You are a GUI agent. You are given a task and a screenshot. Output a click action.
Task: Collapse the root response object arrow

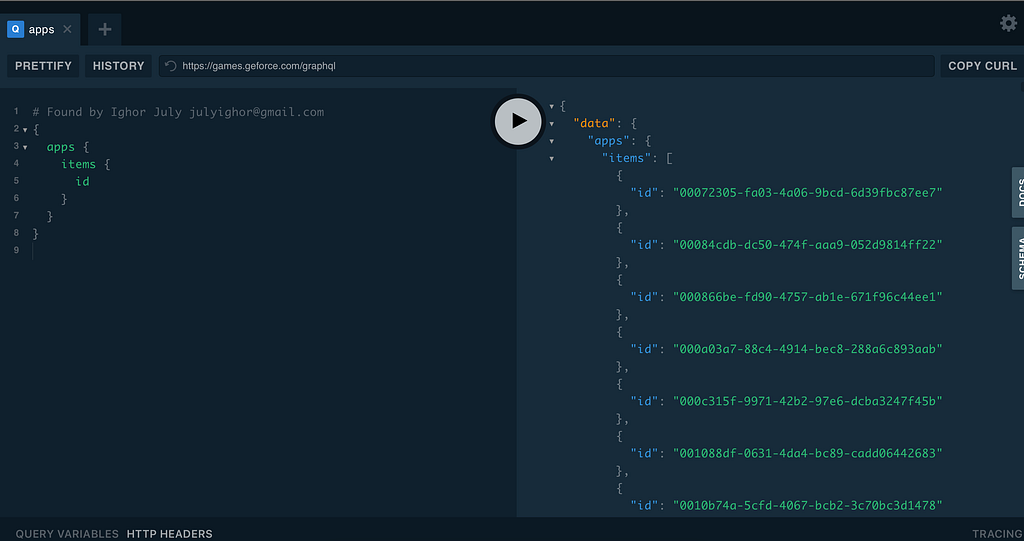pos(552,107)
